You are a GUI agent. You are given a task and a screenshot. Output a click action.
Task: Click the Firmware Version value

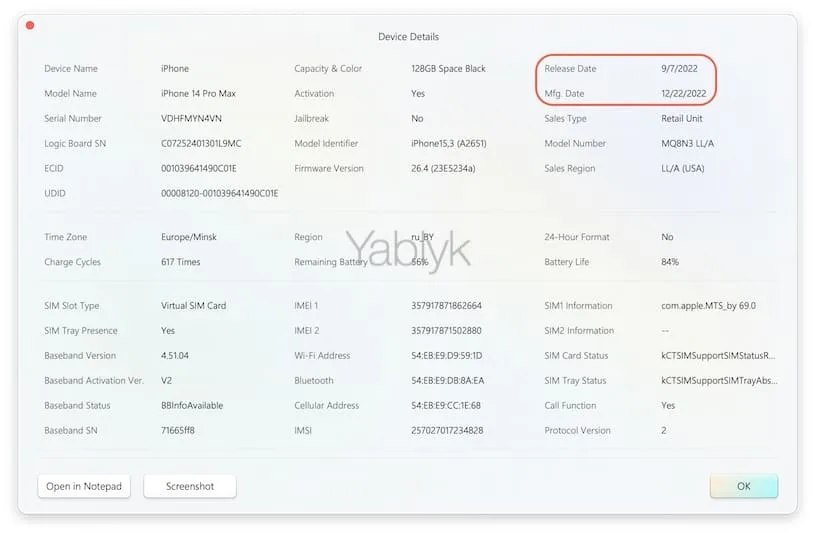tap(445, 169)
